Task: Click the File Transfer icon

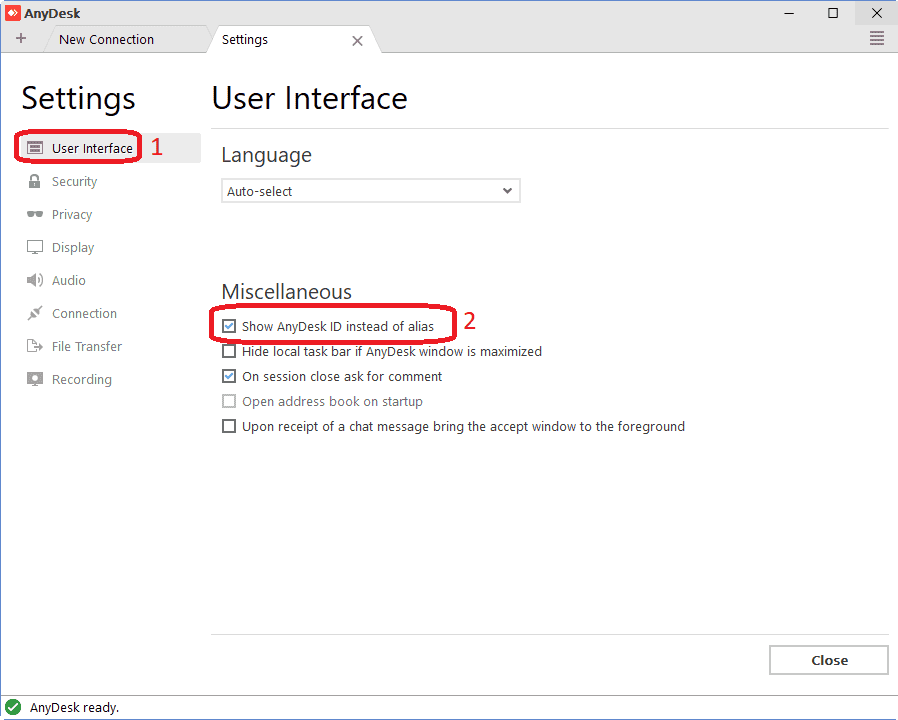Action: (x=35, y=346)
